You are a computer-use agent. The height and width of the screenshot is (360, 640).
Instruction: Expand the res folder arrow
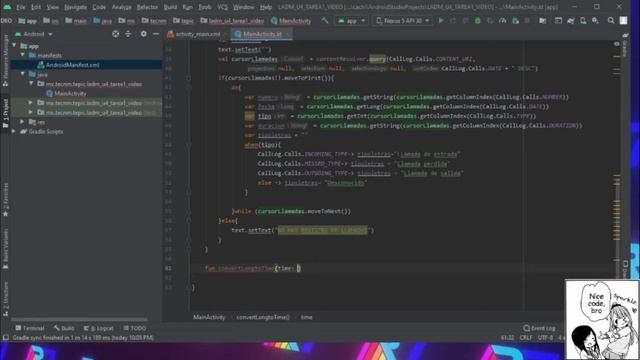tap(23, 122)
